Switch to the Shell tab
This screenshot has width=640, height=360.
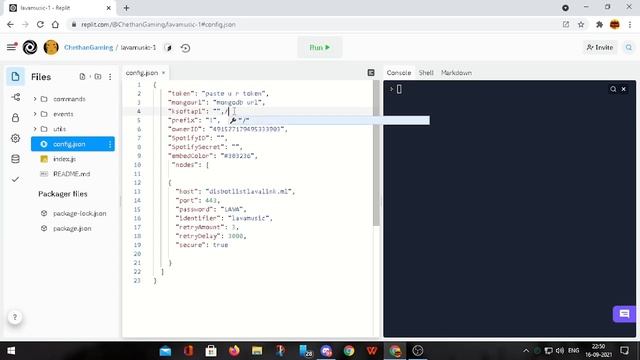coord(426,73)
